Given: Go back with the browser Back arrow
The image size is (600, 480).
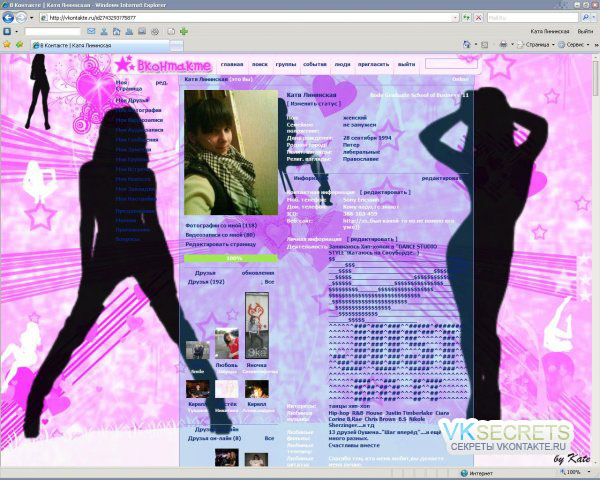Looking at the screenshot, I should 8,18.
